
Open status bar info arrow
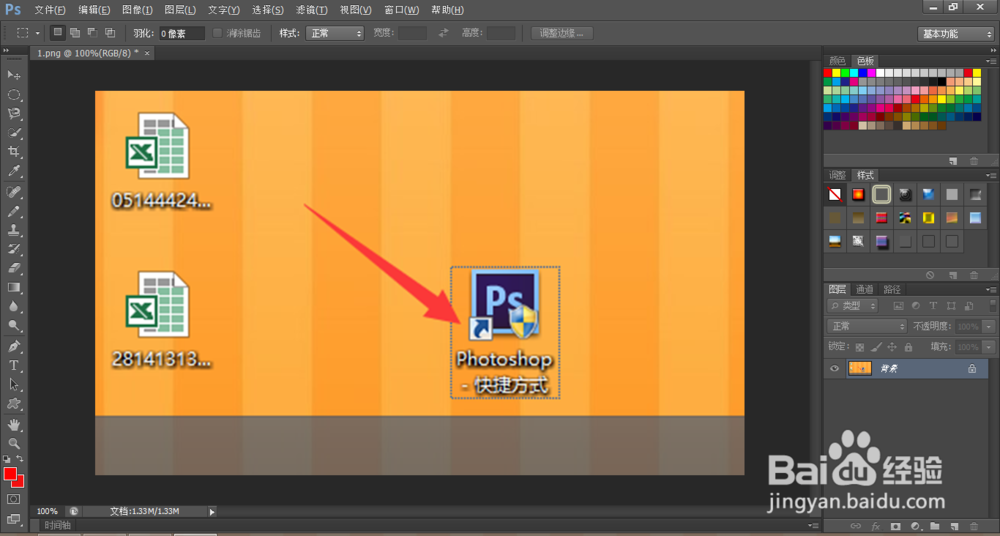click(212, 512)
